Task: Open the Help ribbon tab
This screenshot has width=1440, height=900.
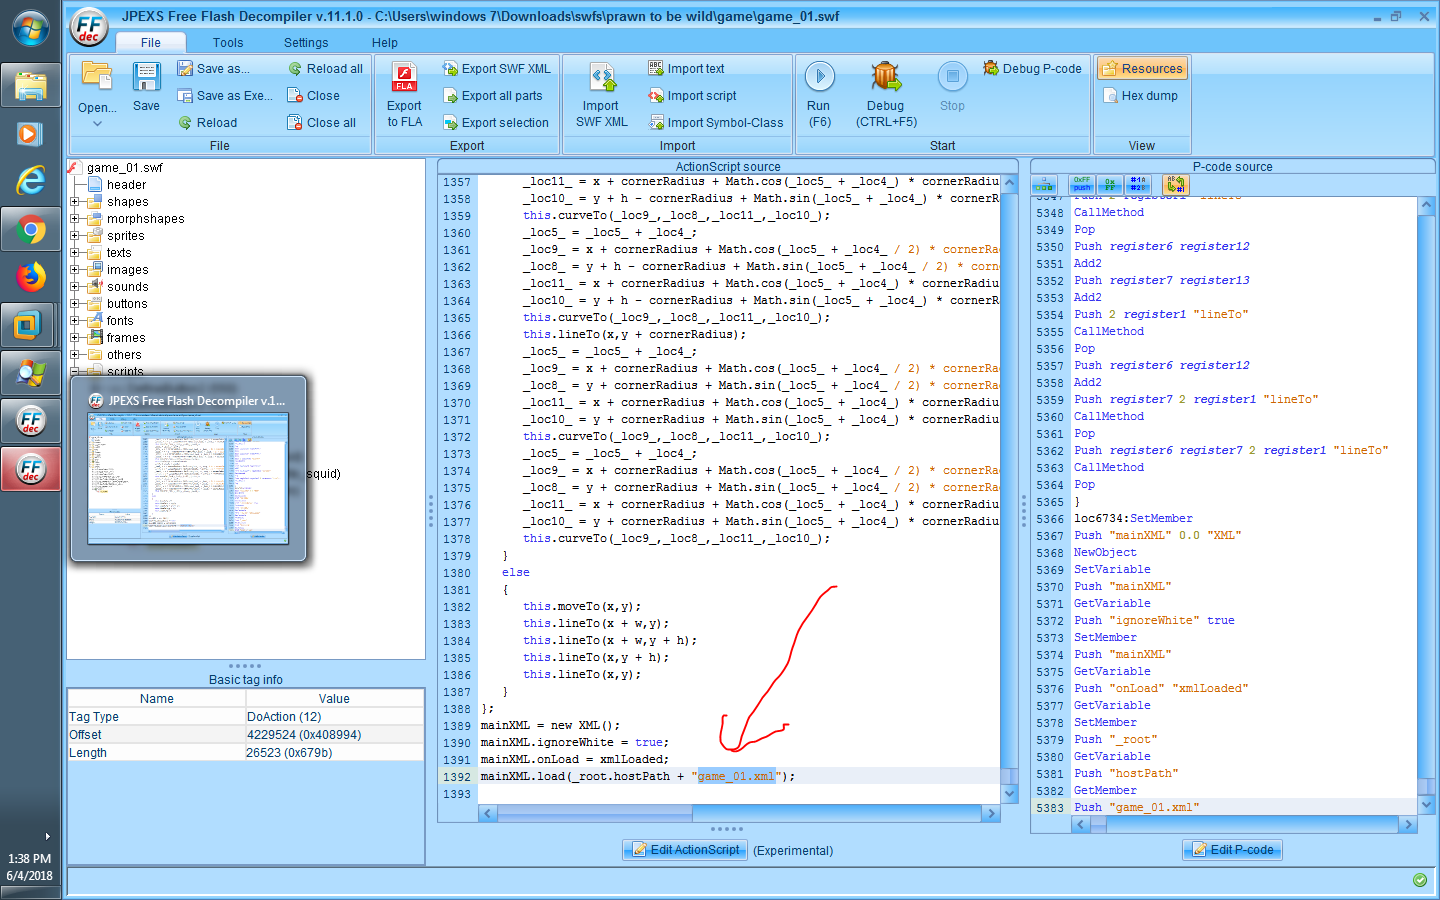Action: pyautogui.click(x=385, y=42)
